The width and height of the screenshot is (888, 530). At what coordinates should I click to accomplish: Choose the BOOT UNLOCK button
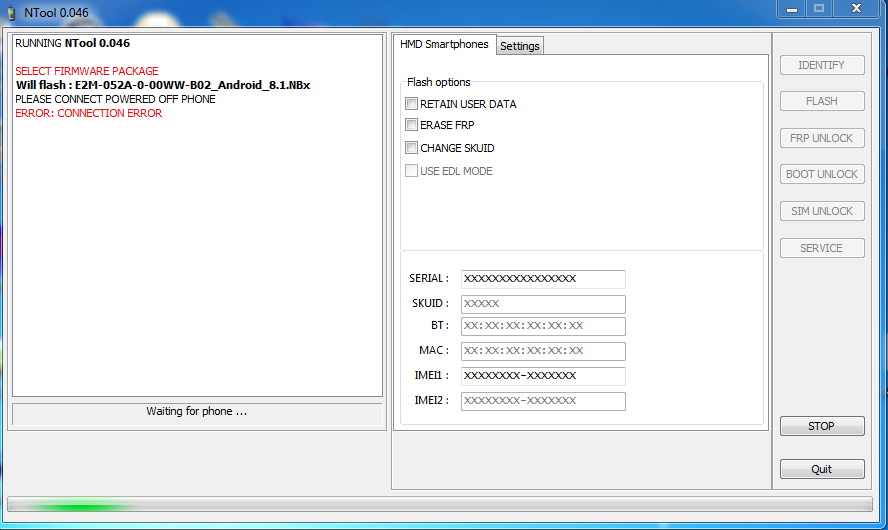pyautogui.click(x=822, y=174)
